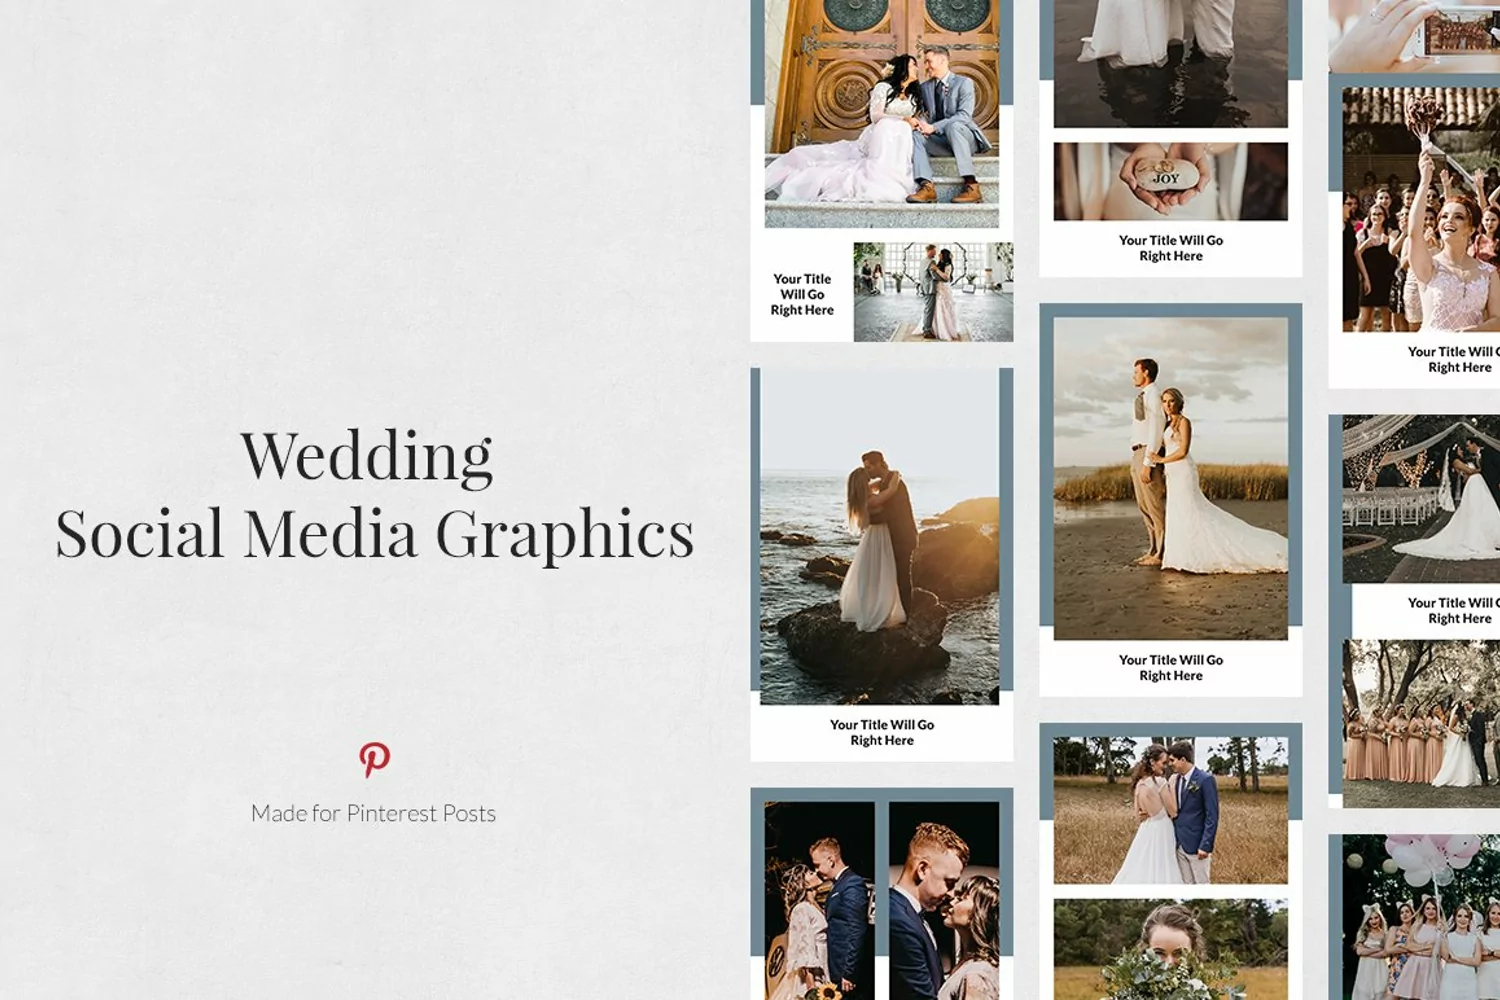Viewport: 1500px width, 1000px height.
Task: Open the bride and groom on beach photo
Action: (1170, 478)
